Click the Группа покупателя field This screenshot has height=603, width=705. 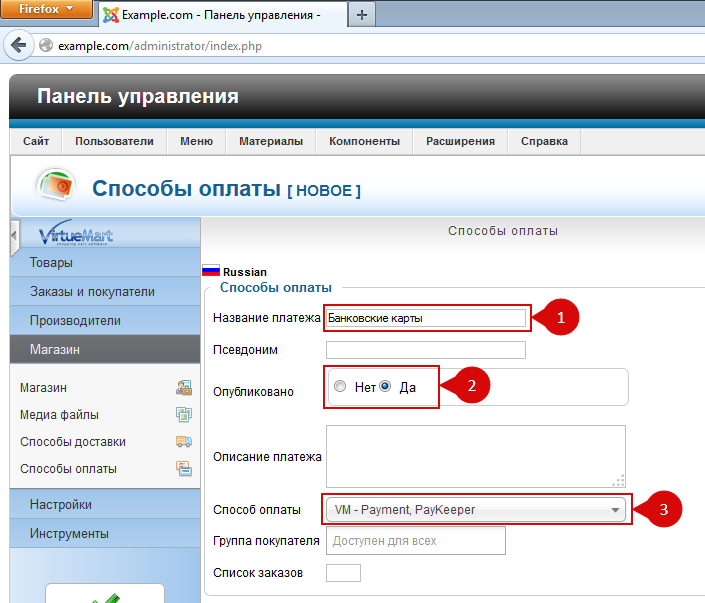[415, 541]
